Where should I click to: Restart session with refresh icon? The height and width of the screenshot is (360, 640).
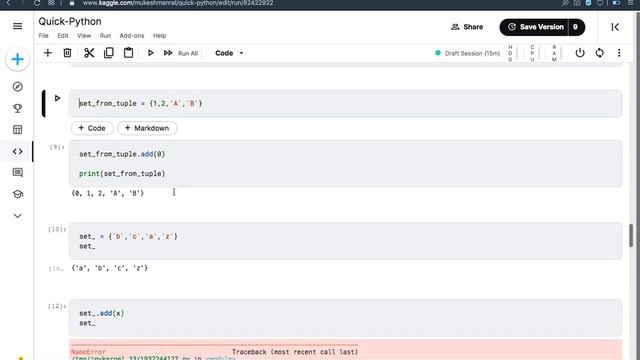599,53
